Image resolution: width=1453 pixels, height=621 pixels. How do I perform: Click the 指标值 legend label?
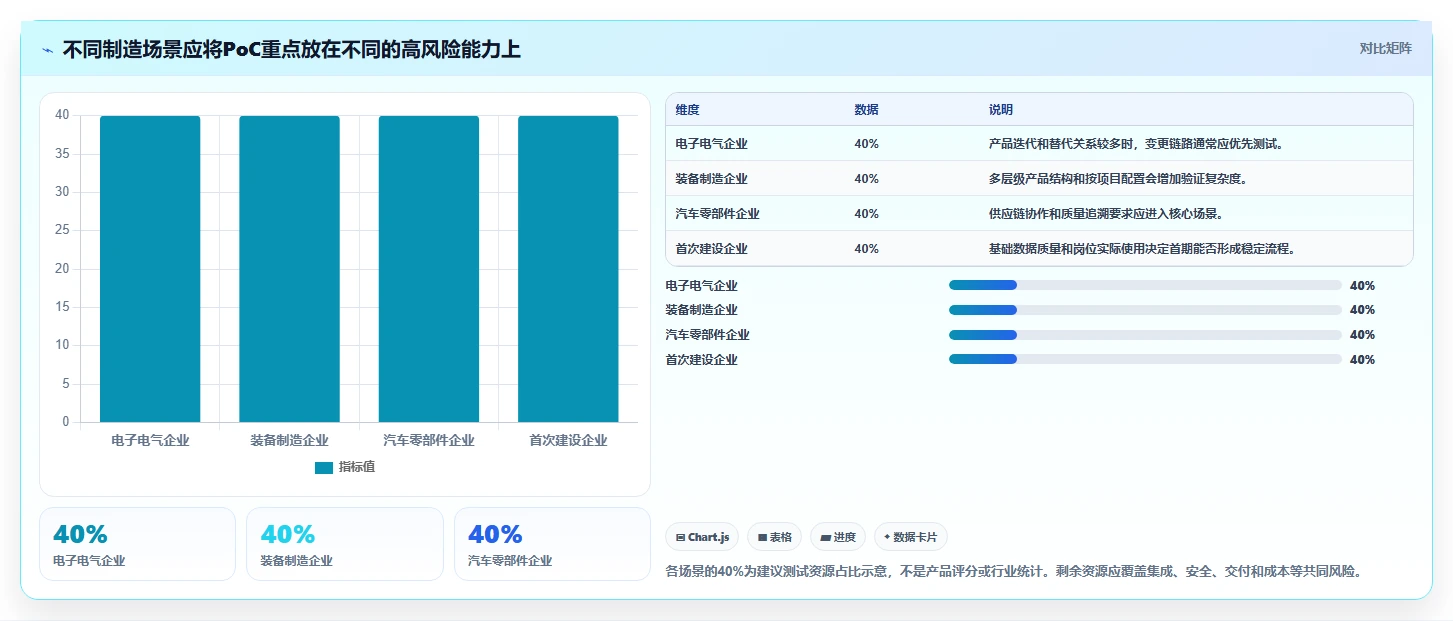coord(357,467)
